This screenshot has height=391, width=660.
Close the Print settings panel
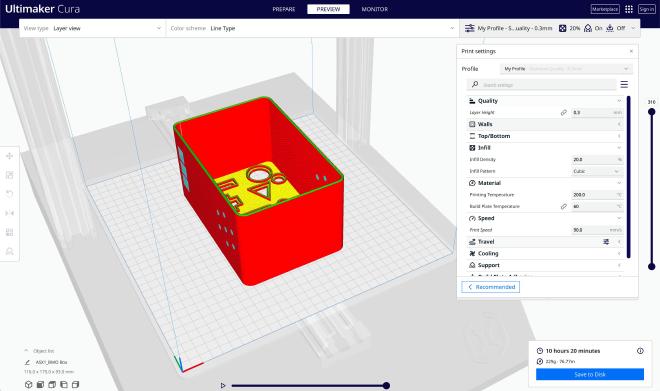pyautogui.click(x=631, y=51)
